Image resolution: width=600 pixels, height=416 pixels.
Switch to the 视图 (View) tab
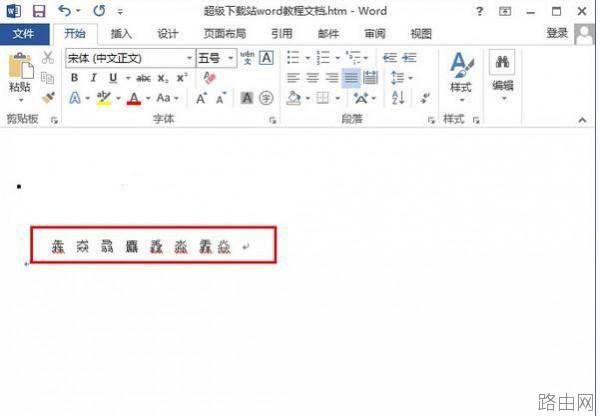pyautogui.click(x=421, y=34)
